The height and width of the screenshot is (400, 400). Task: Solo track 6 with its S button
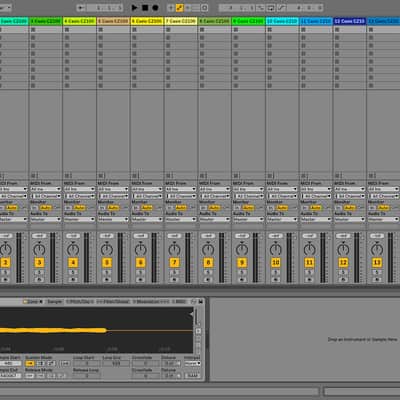[x=141, y=273]
